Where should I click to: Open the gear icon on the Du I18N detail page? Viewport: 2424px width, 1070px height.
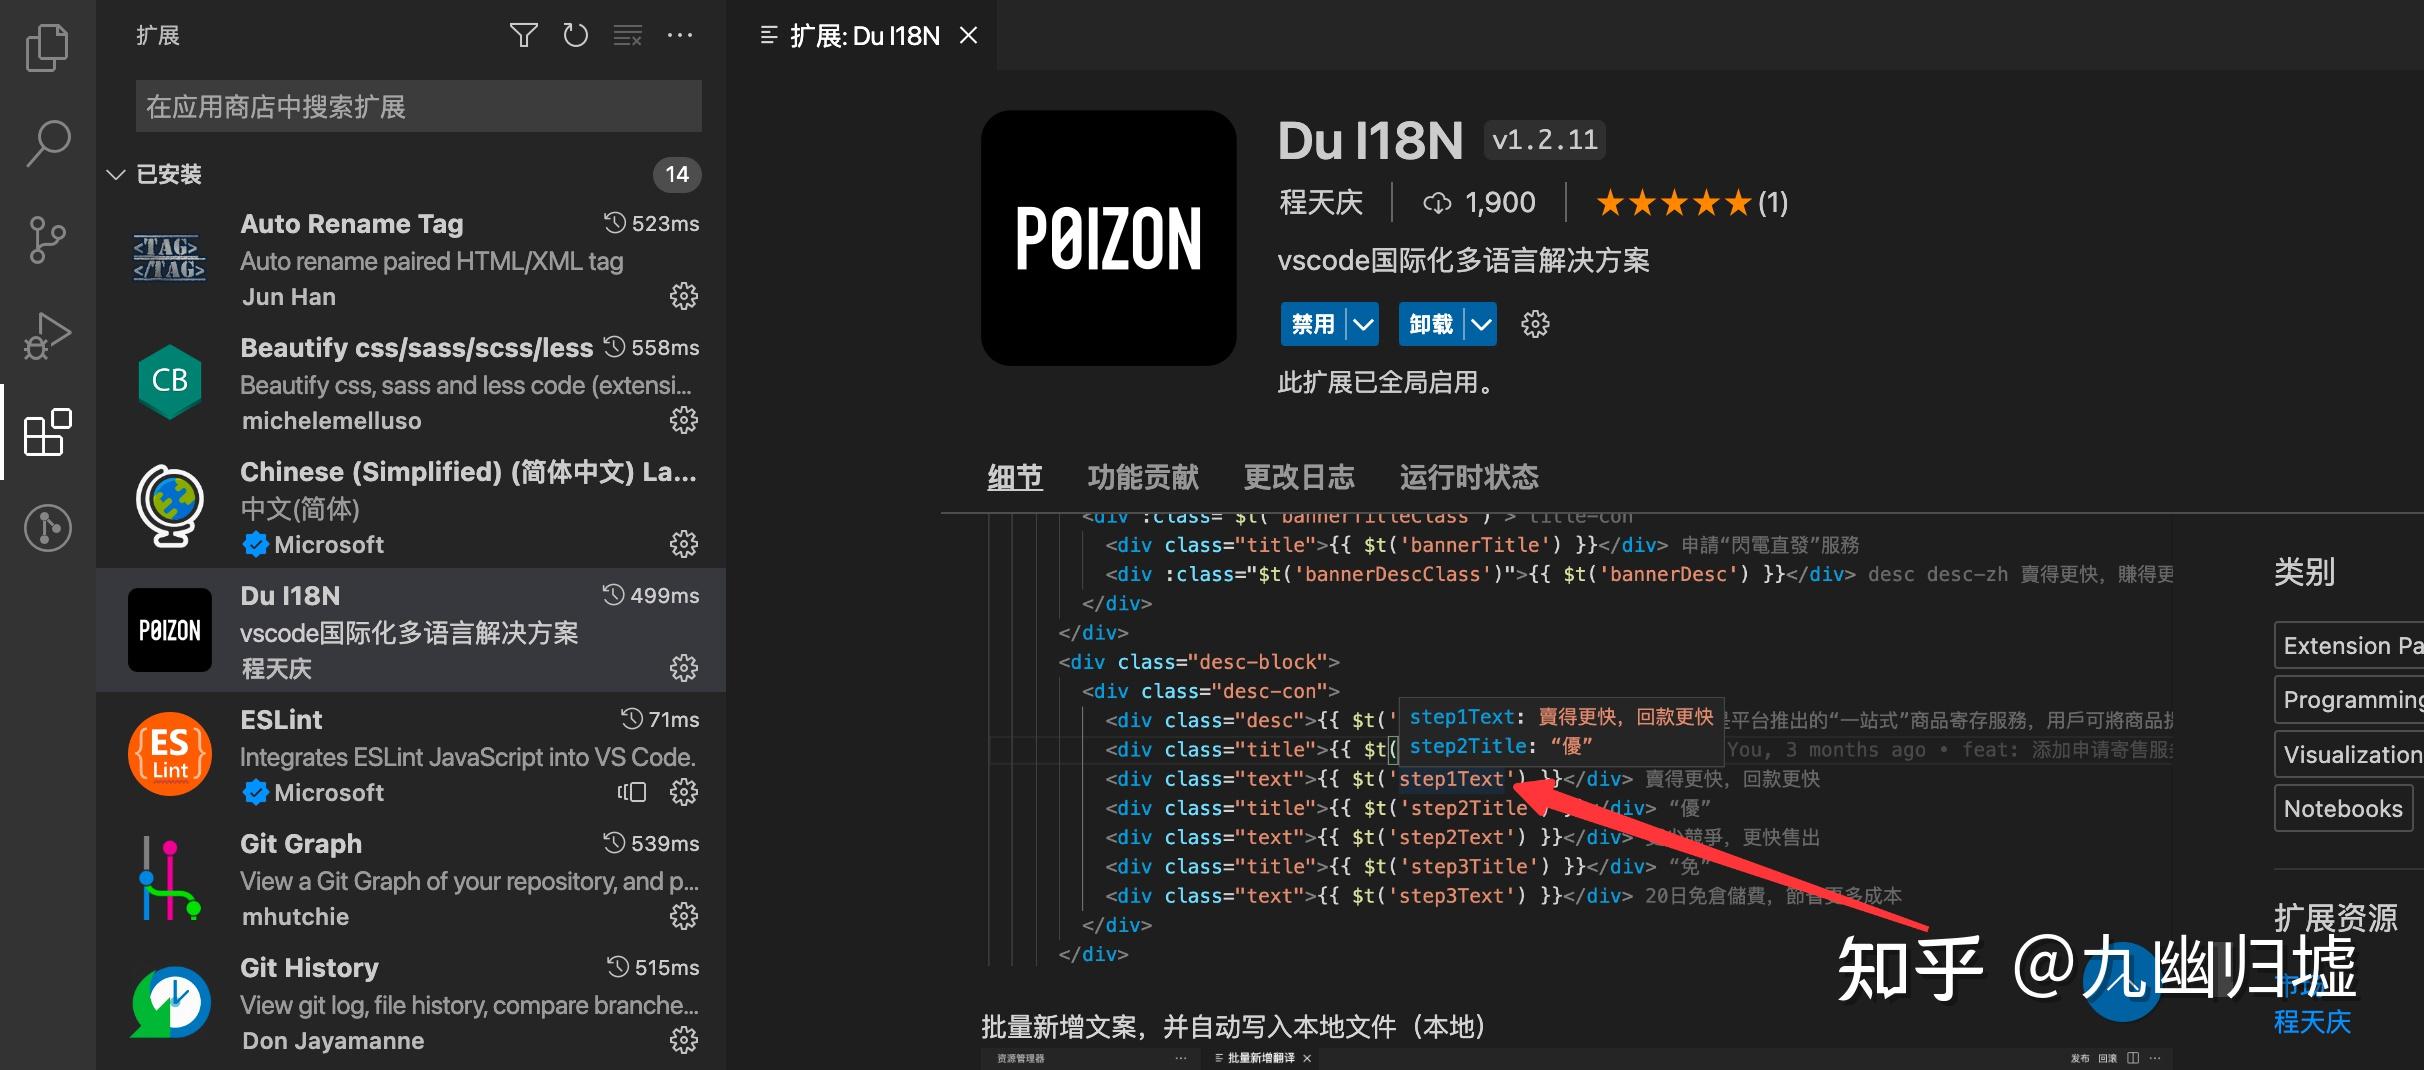pyautogui.click(x=1534, y=323)
